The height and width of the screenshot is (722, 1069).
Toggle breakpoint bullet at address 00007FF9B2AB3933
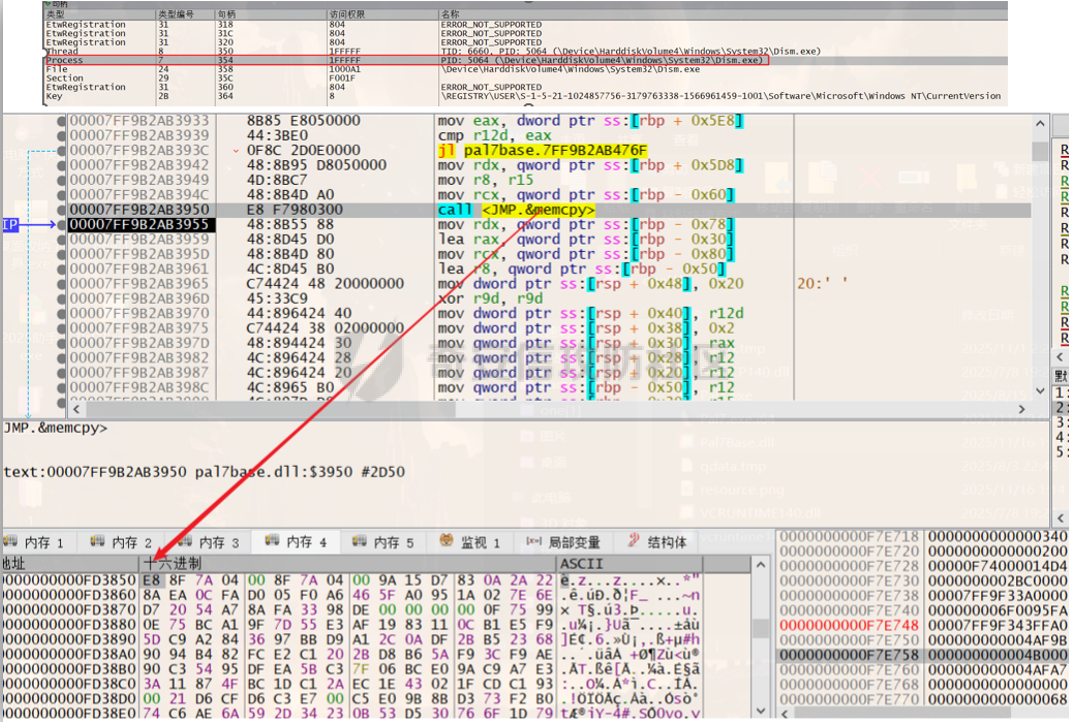coord(62,121)
